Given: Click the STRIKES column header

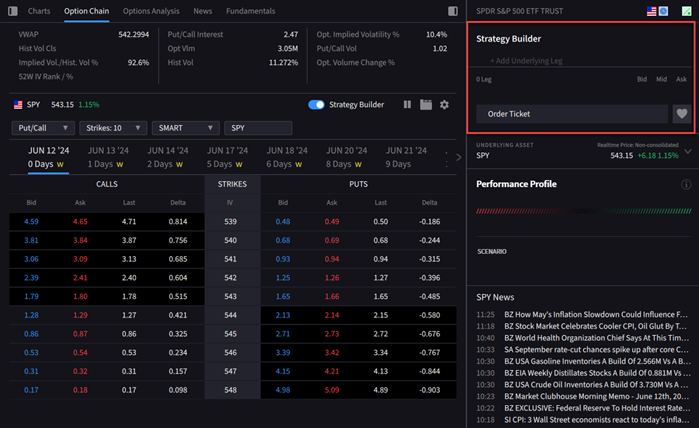Looking at the screenshot, I should coord(232,184).
